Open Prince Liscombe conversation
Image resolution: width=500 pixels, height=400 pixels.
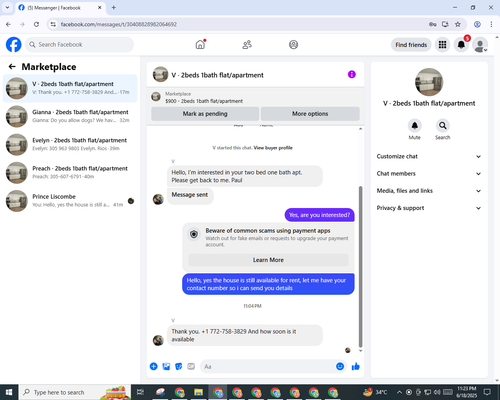(x=70, y=201)
